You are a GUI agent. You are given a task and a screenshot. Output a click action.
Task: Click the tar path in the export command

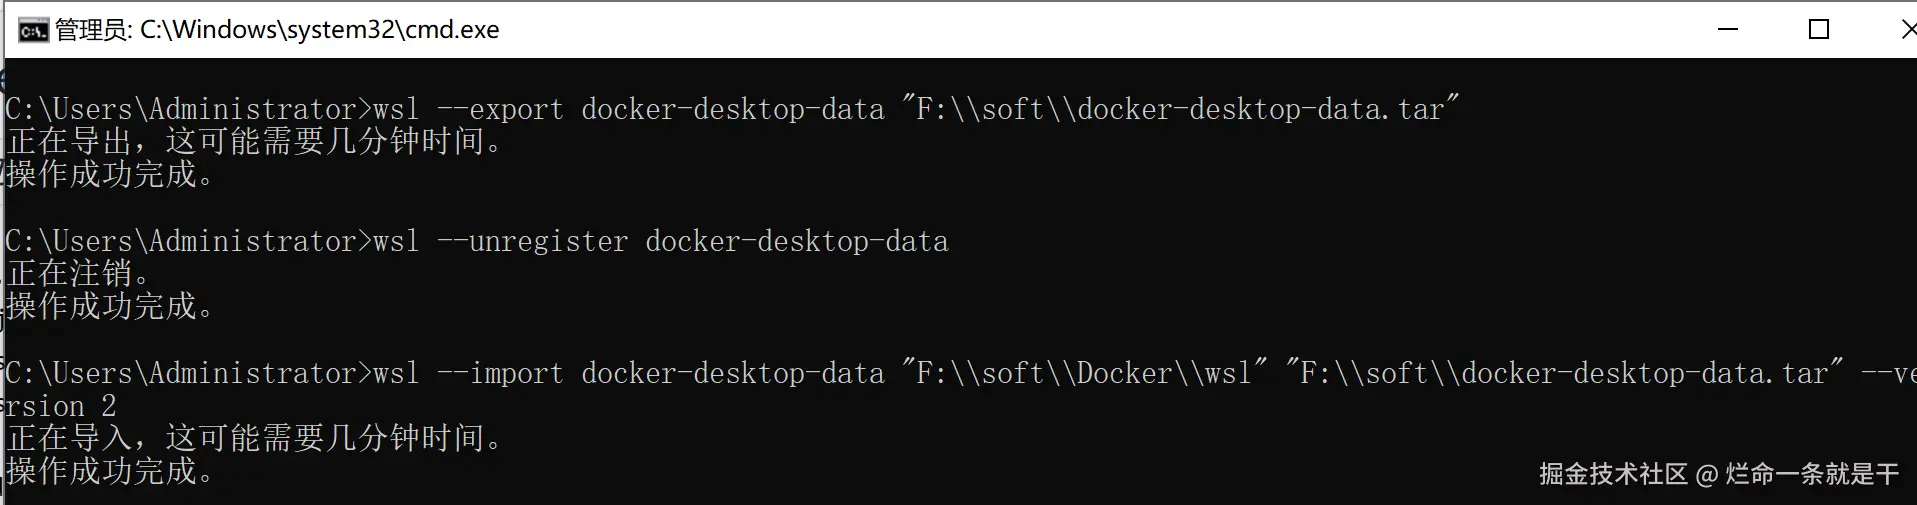(1180, 109)
